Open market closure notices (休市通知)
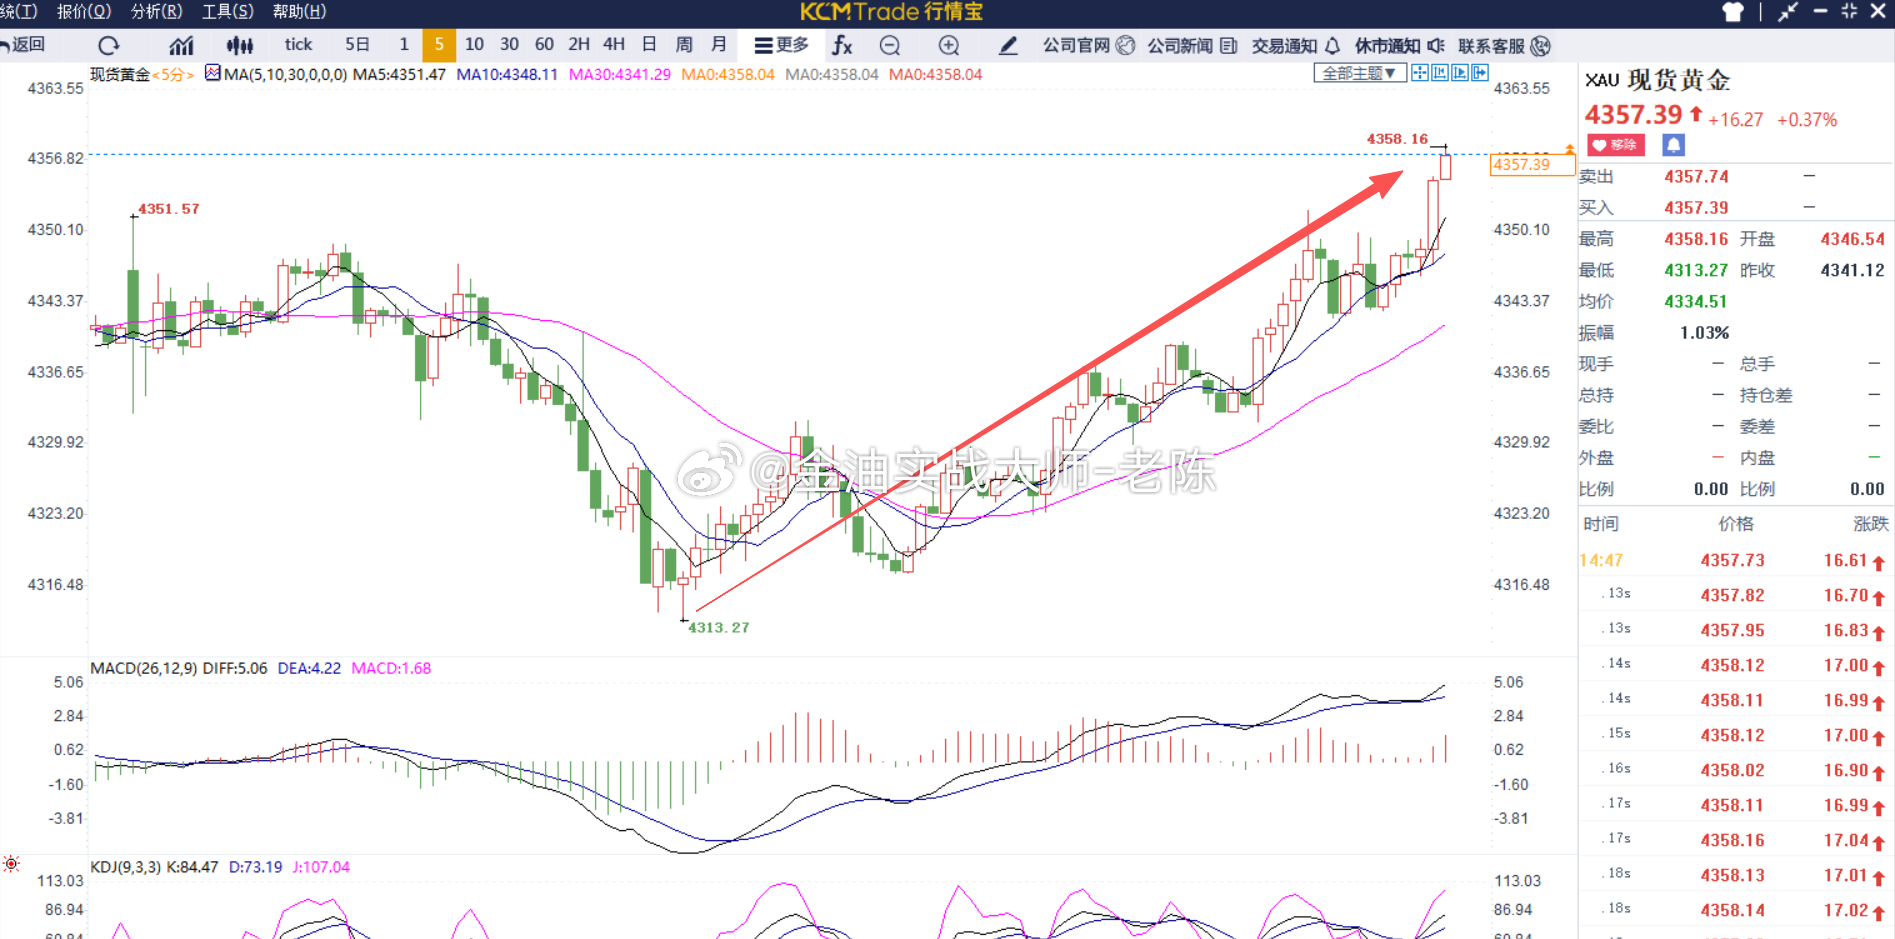 pos(1400,45)
